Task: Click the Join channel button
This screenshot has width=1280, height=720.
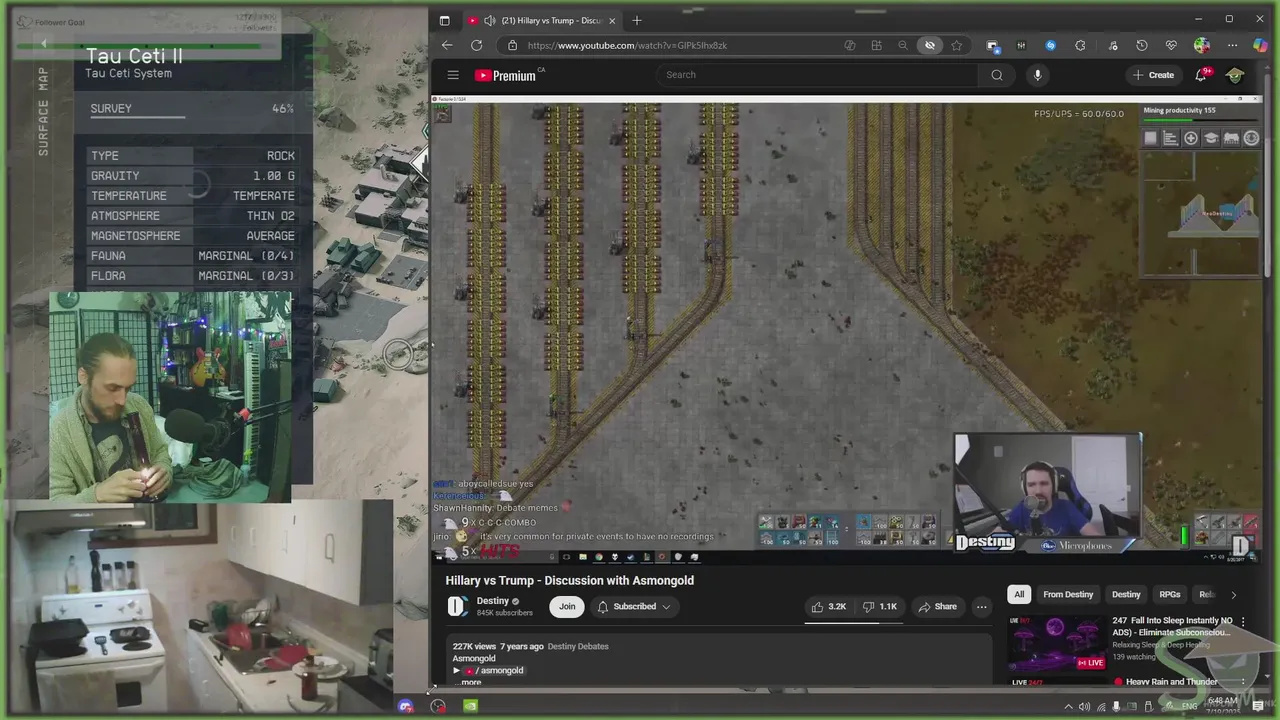Action: coord(567,606)
